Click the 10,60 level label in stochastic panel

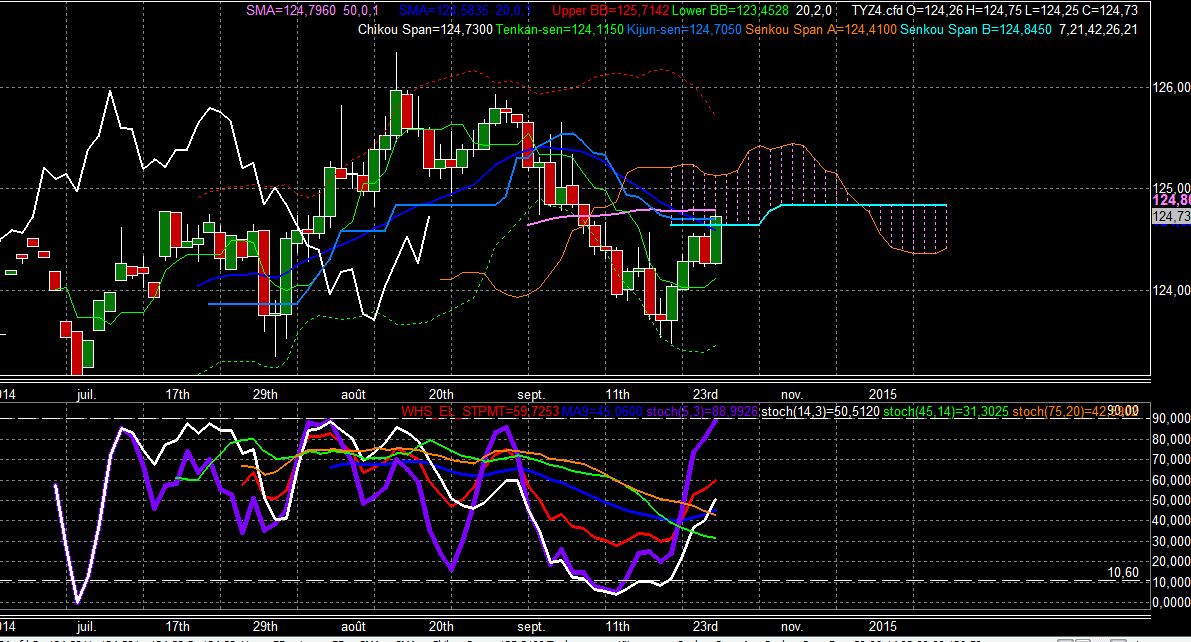point(1123,572)
